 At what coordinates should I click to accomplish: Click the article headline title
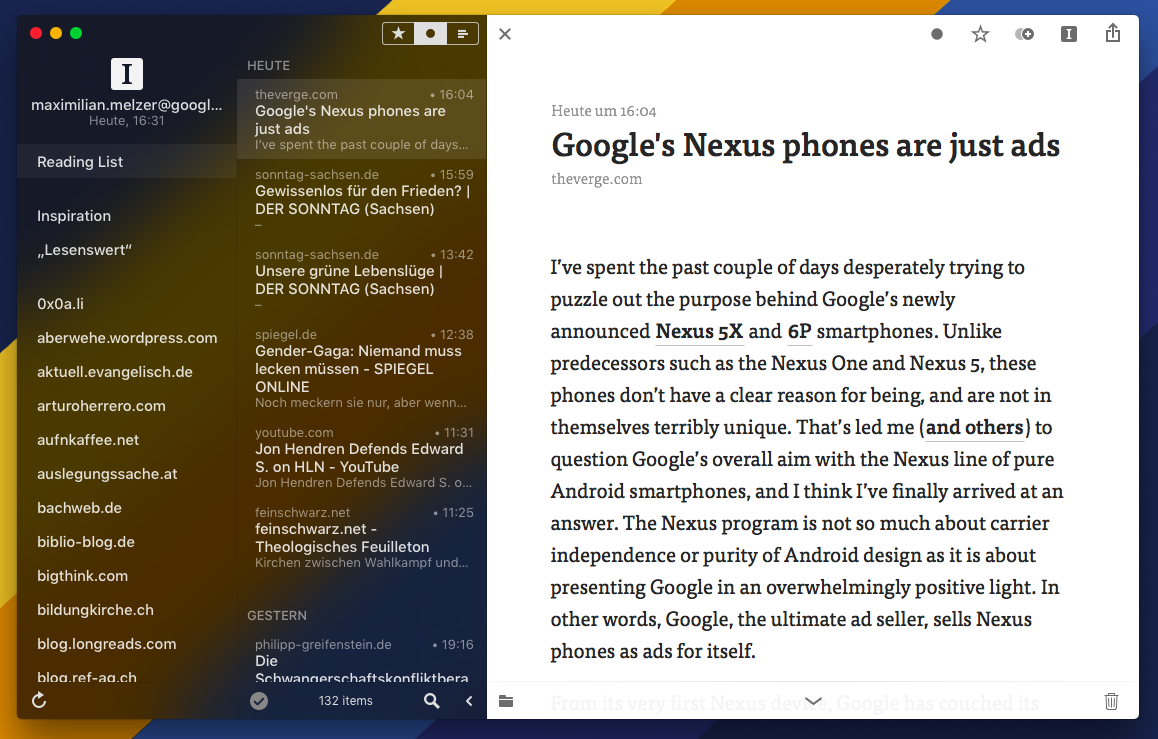[806, 145]
